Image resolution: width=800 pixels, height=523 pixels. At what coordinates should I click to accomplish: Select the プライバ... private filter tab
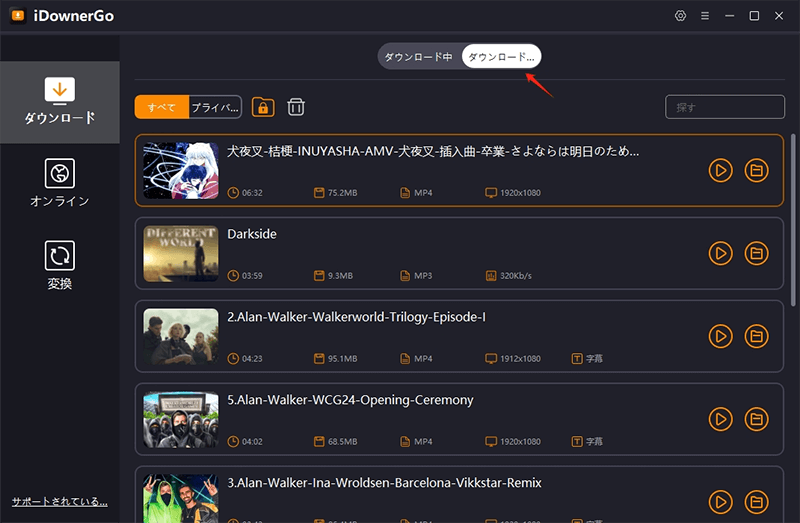point(215,107)
